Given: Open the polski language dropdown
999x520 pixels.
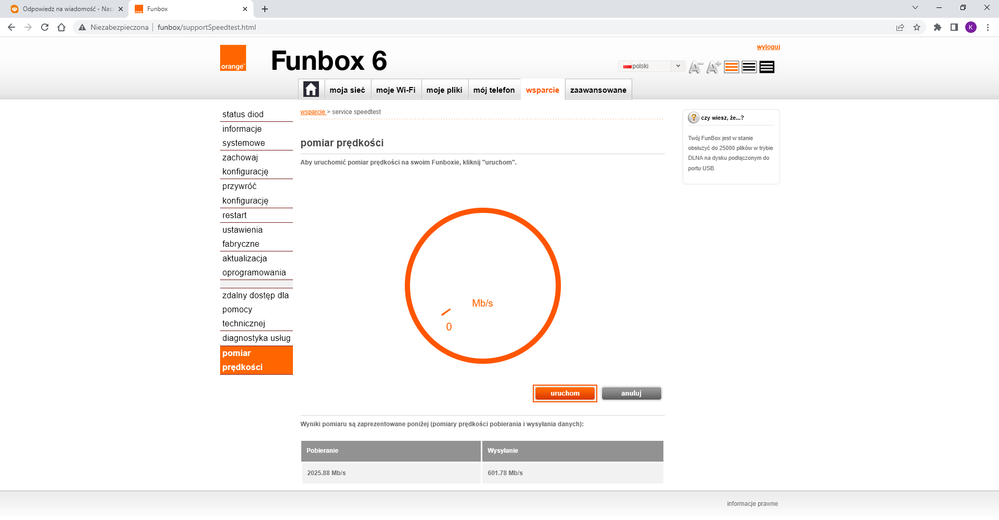Looking at the screenshot, I should click(x=652, y=66).
